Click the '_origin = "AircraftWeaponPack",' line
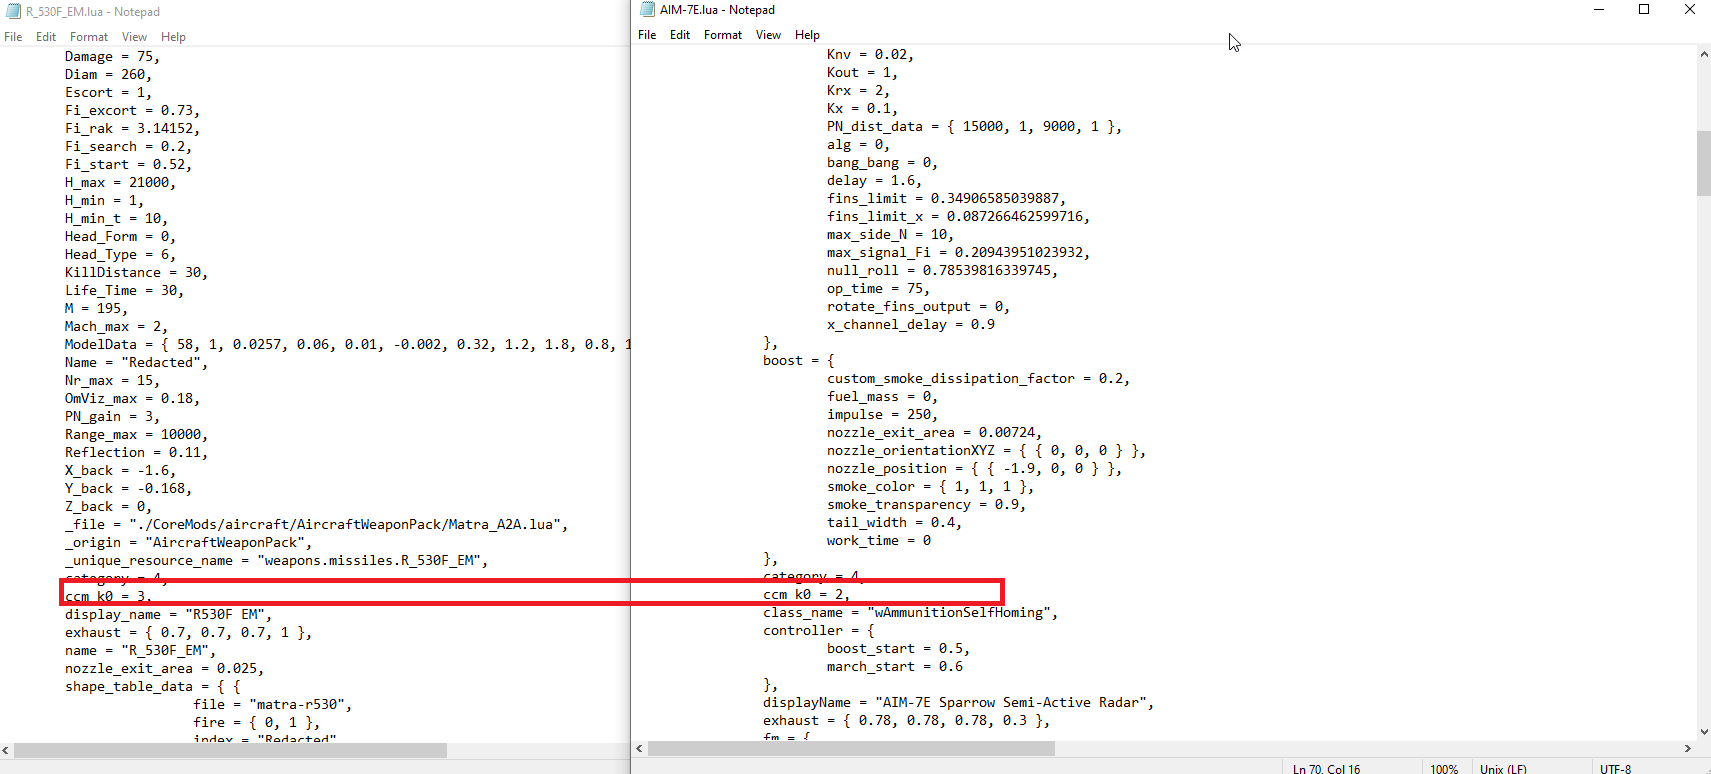This screenshot has width=1711, height=774. coord(189,543)
